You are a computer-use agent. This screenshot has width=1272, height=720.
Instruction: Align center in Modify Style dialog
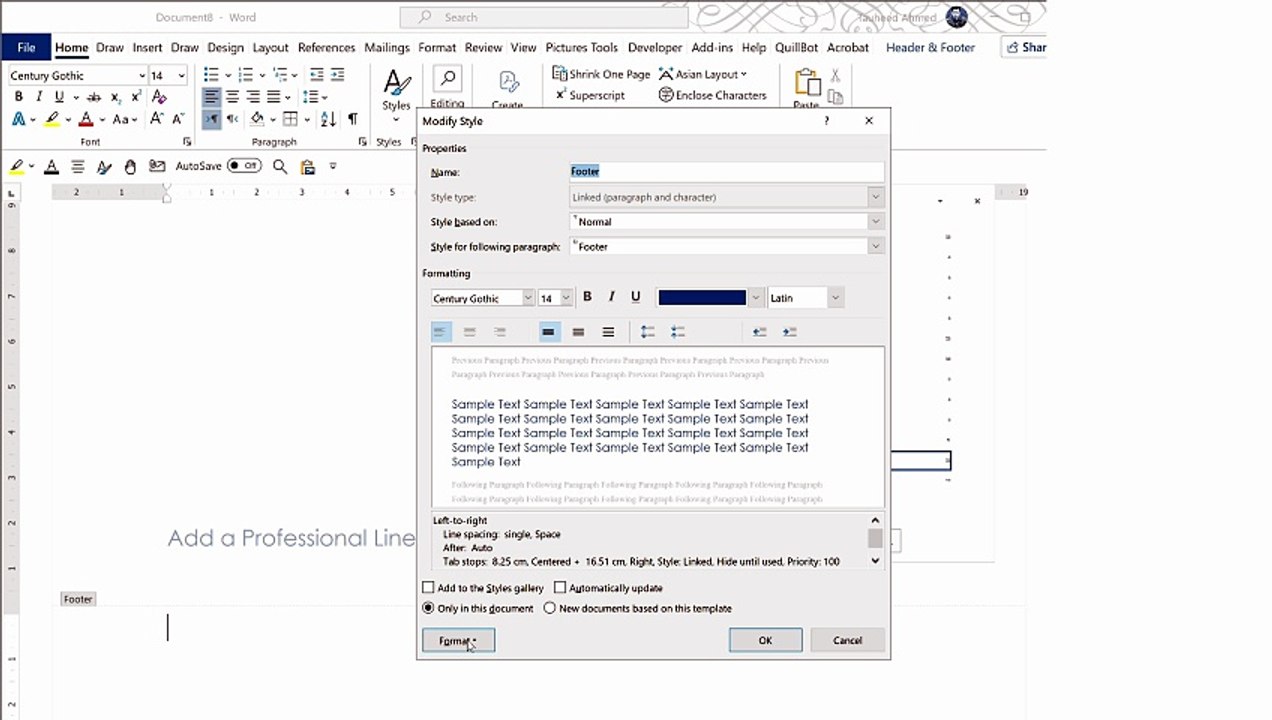point(470,332)
